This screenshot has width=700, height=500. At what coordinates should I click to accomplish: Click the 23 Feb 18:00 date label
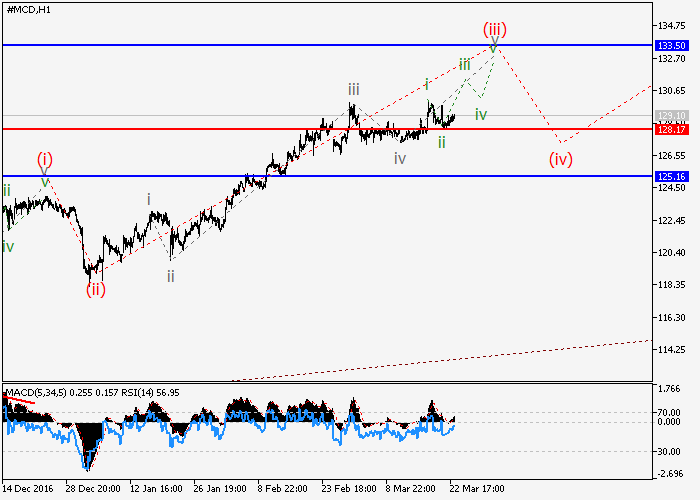point(349,489)
